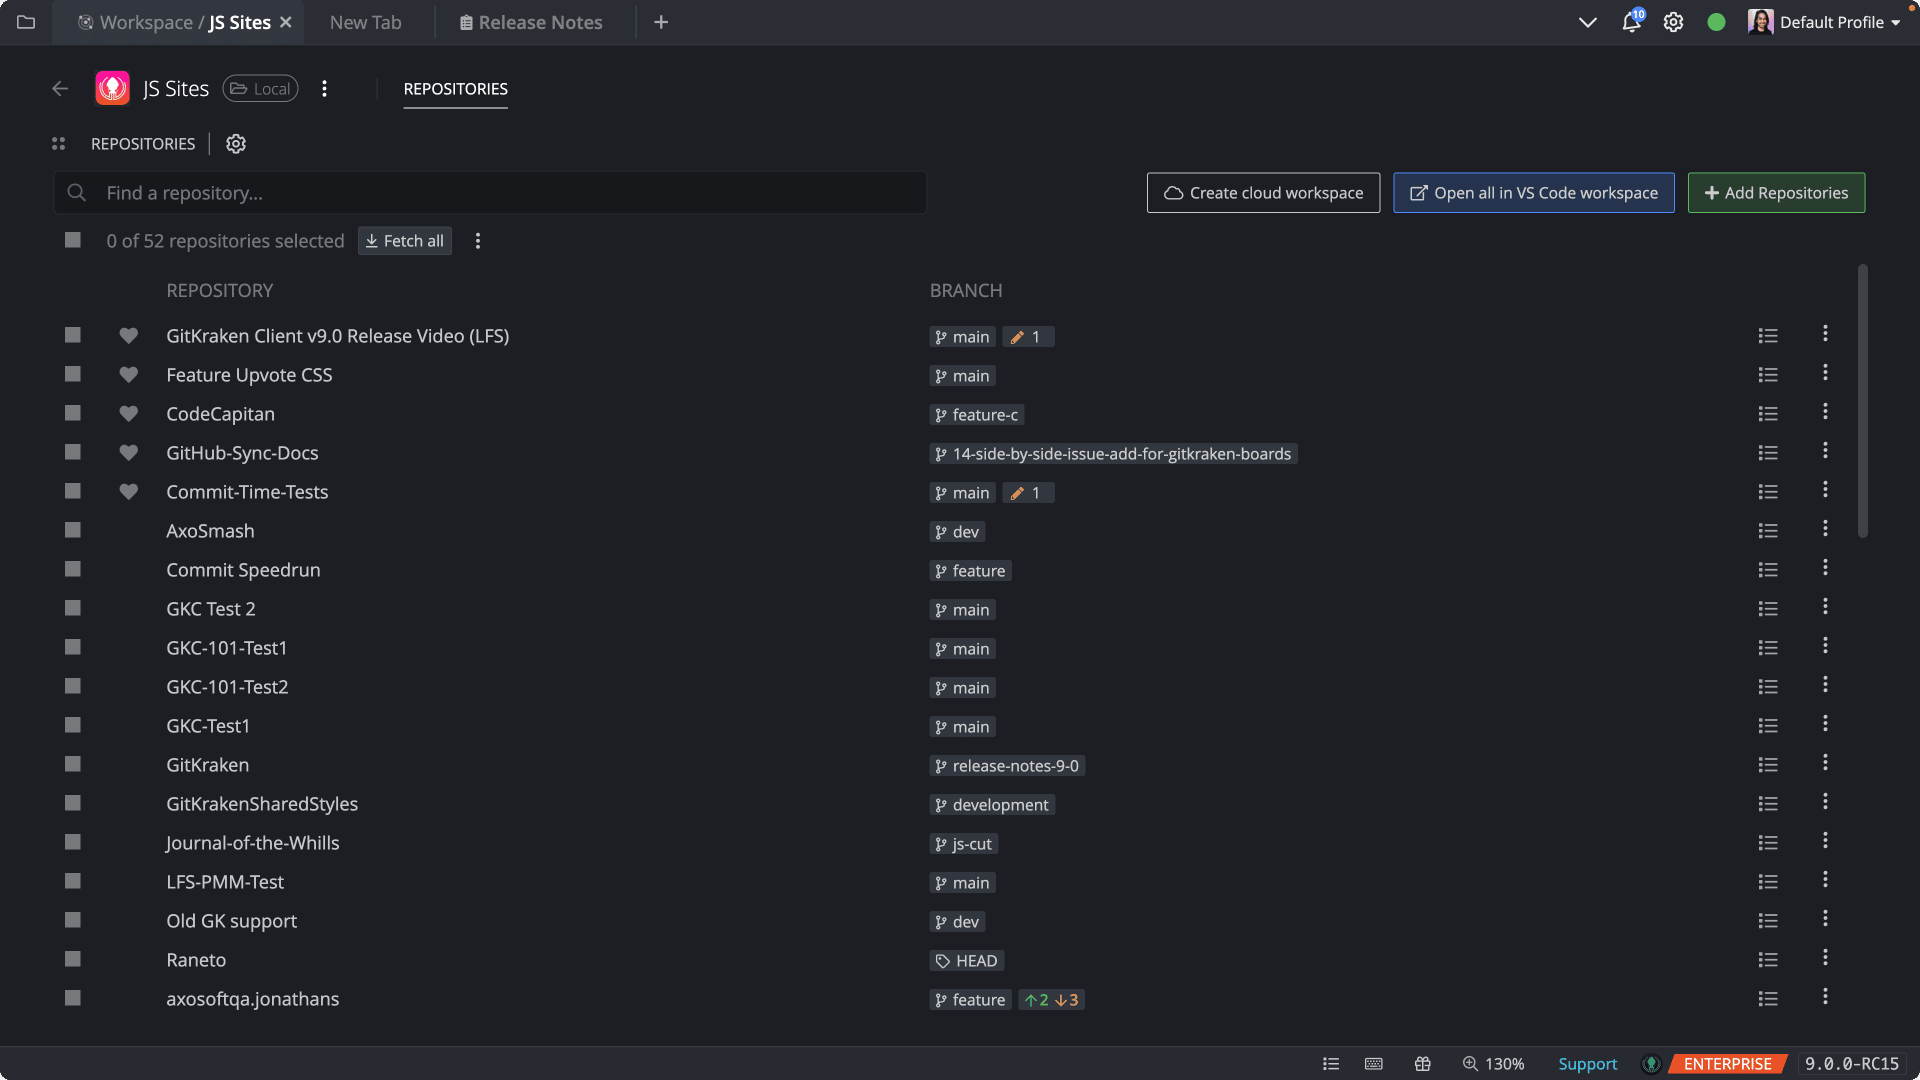The image size is (1920, 1080).
Task: Open bulk actions menu next to Fetch all
Action: (x=478, y=241)
